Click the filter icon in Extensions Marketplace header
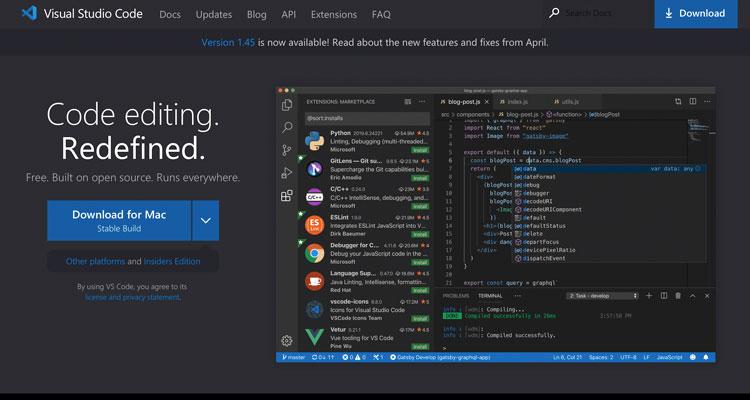This screenshot has width=750, height=400. pyautogui.click(x=408, y=101)
